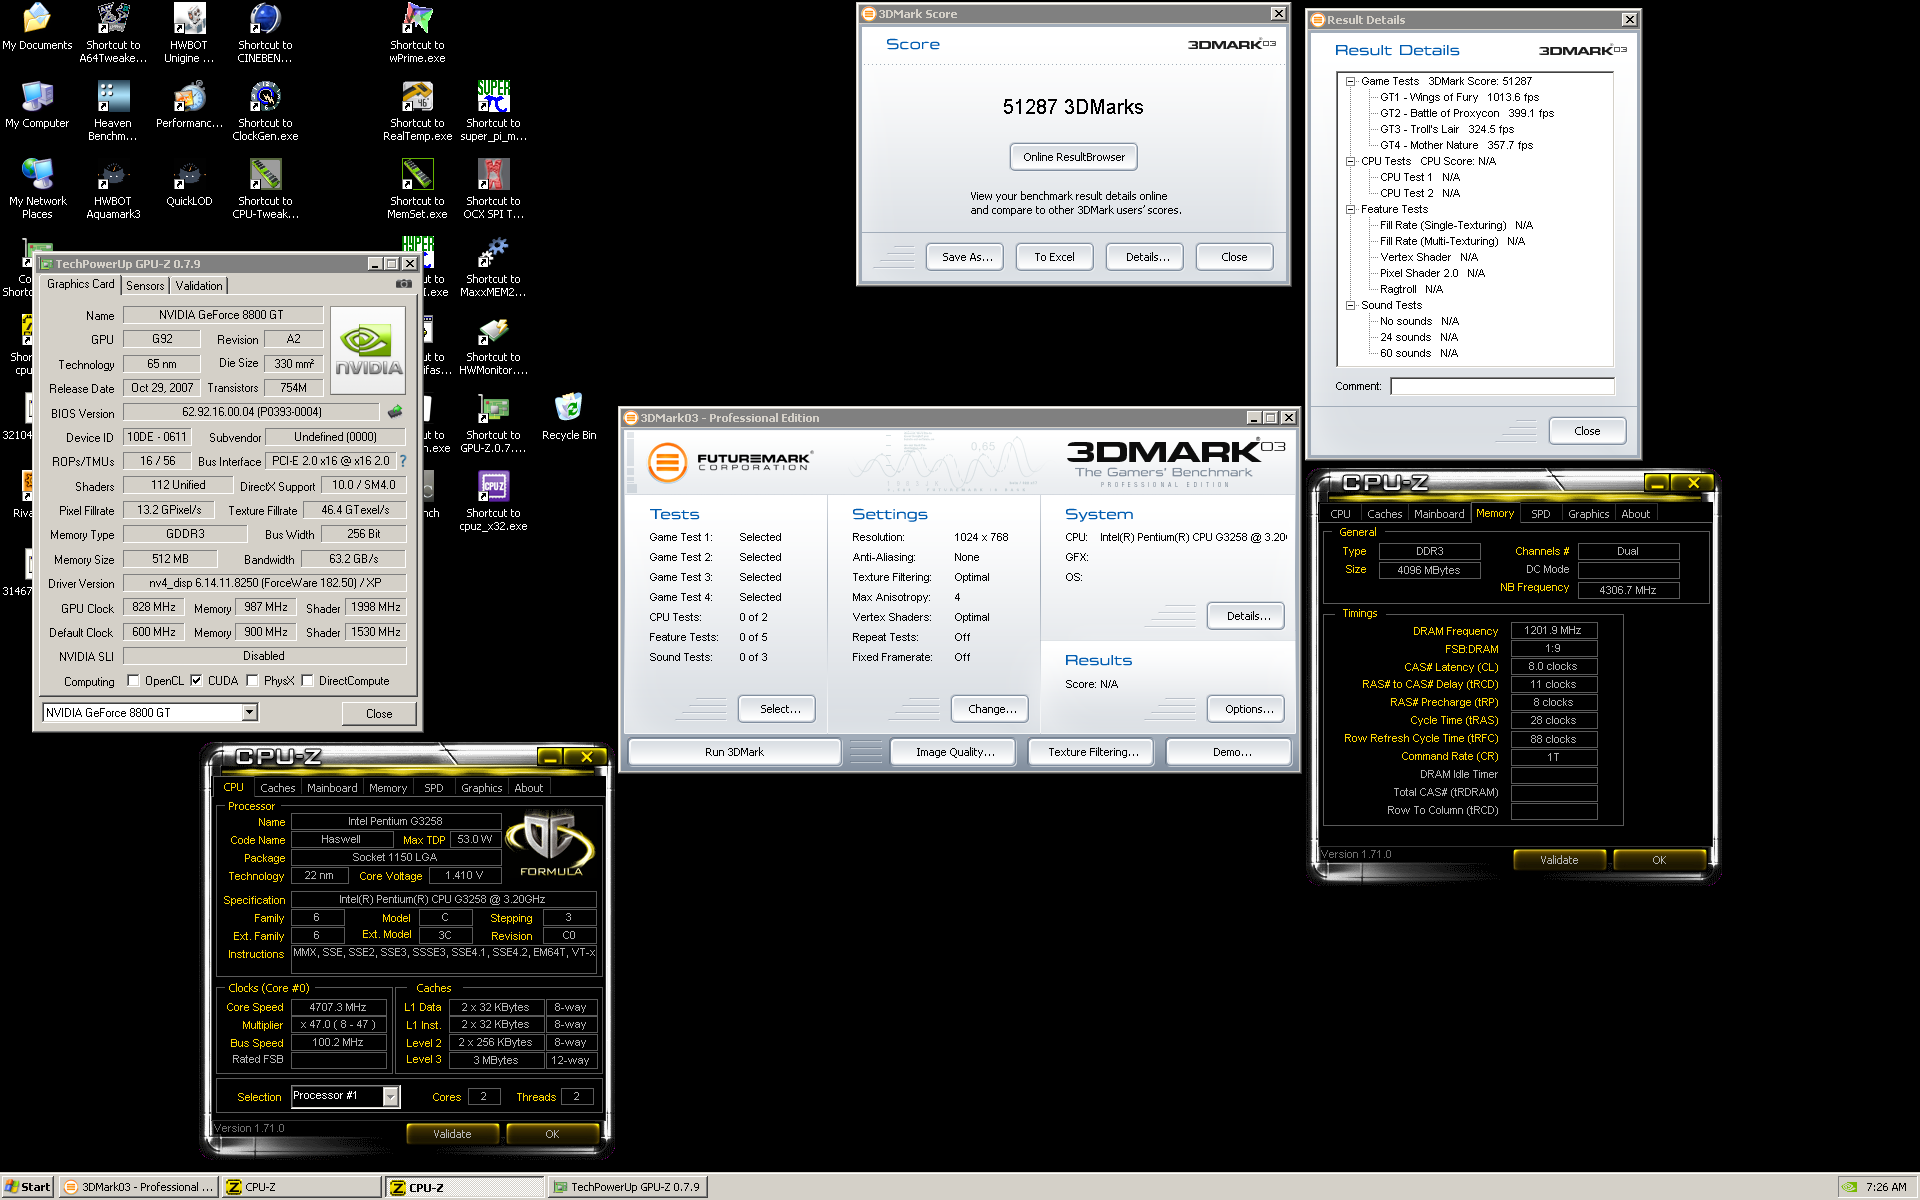
Task: Open Mainboard tab in CPU-Z processor window
Action: click(332, 788)
